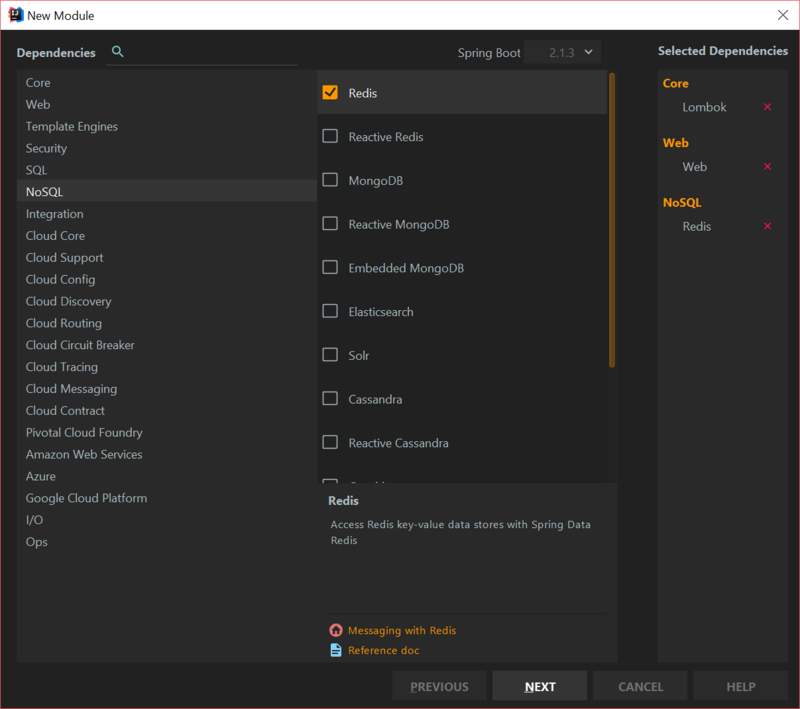Click the Reference doc file icon
Viewport: 800px width, 709px height.
[x=336, y=651]
